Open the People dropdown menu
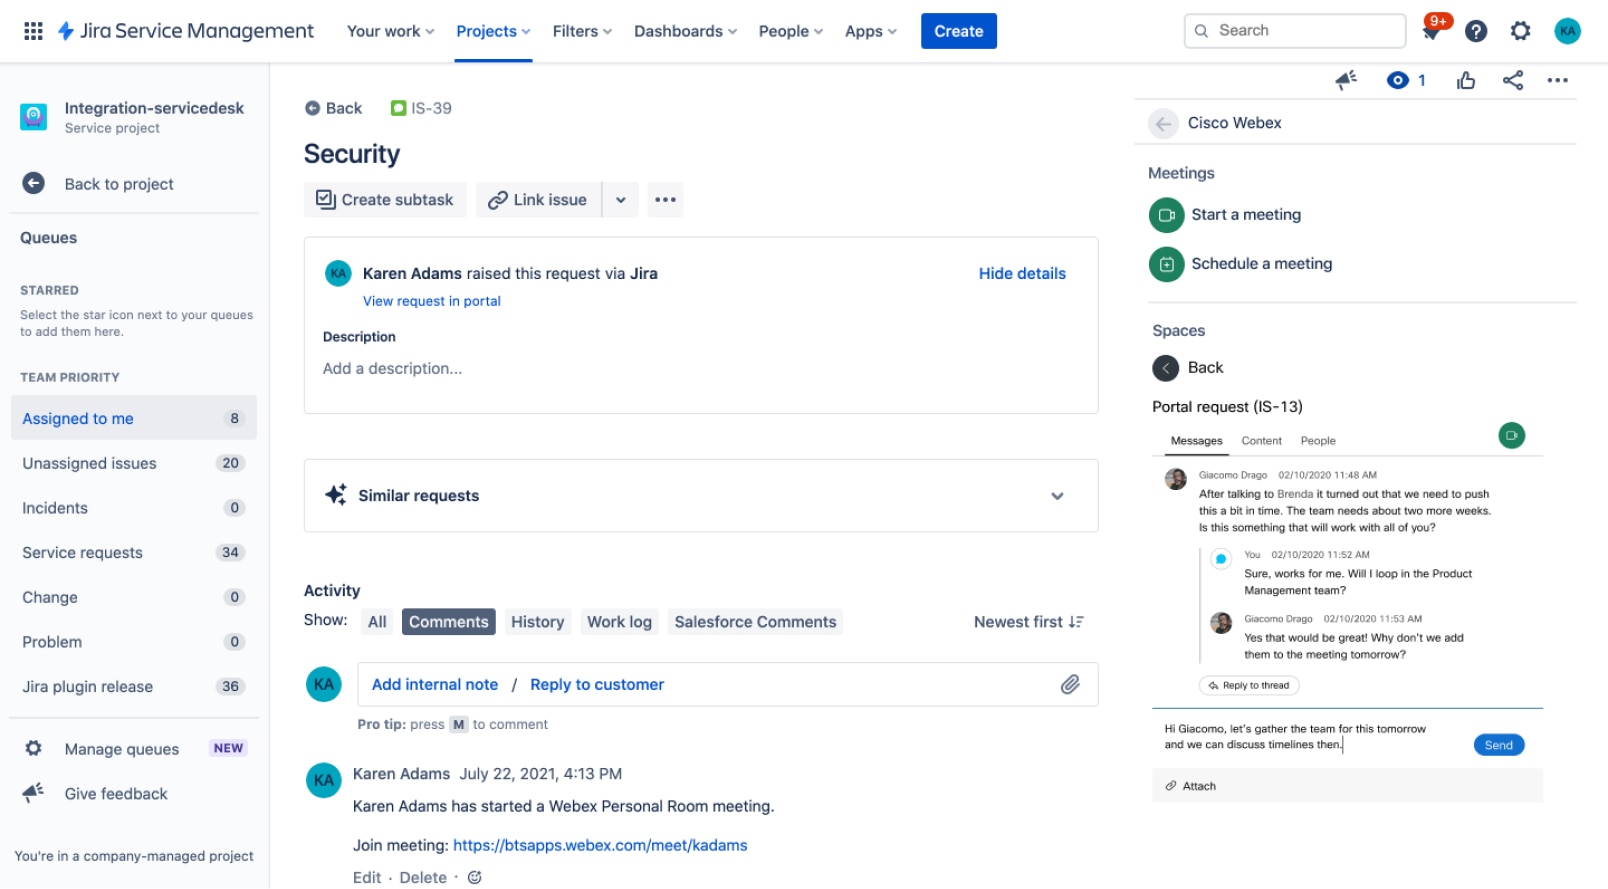Image resolution: width=1608 pixels, height=889 pixels. (791, 31)
